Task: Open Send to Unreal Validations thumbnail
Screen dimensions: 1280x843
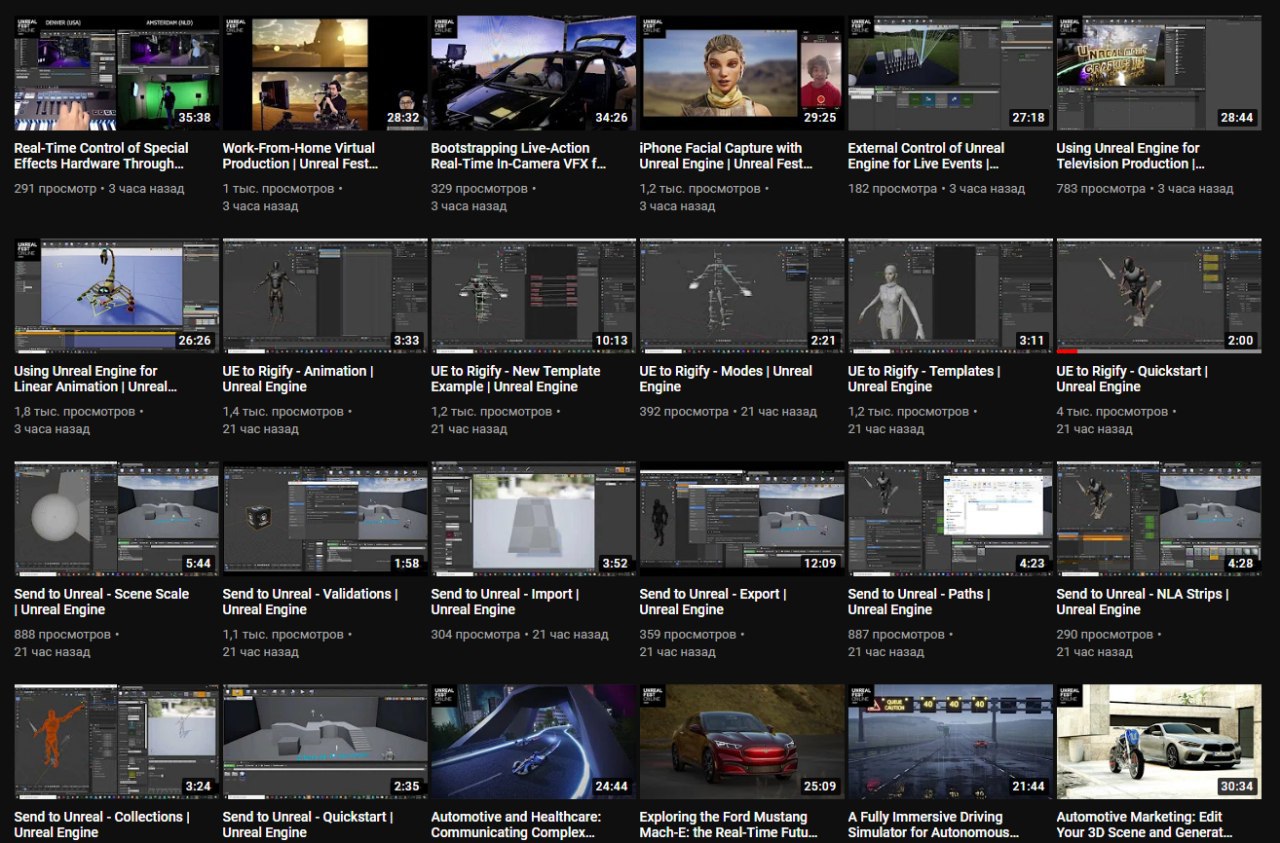Action: pos(325,519)
